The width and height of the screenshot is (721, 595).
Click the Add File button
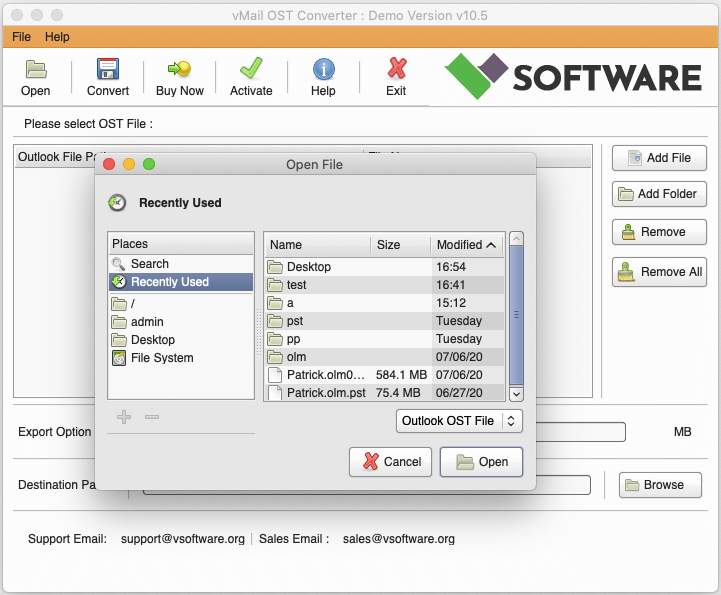[659, 158]
